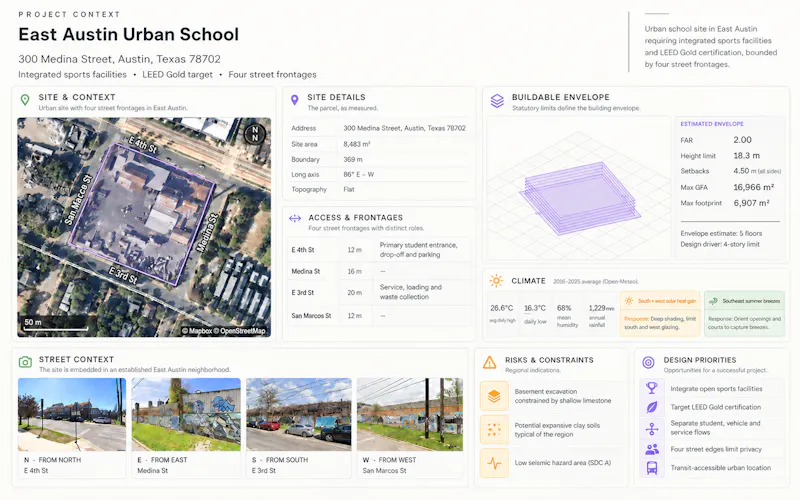Click the 26.6°C avg daily high value
Screen dimensions: 800x500
pos(502,308)
